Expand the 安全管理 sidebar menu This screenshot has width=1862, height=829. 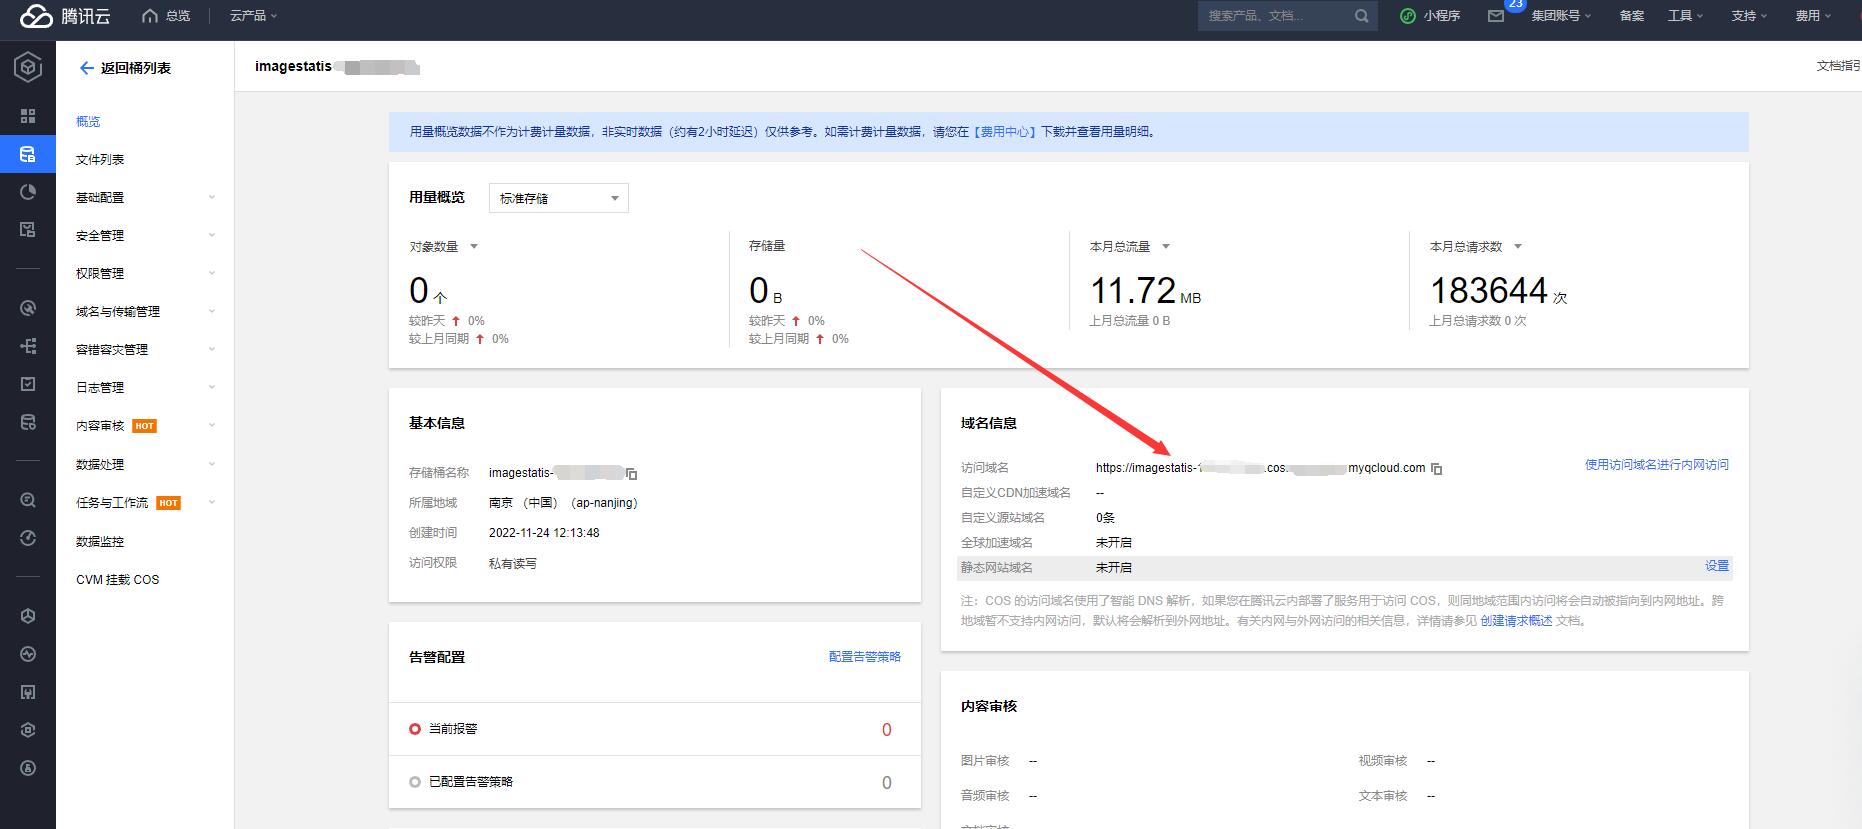pyautogui.click(x=146, y=236)
